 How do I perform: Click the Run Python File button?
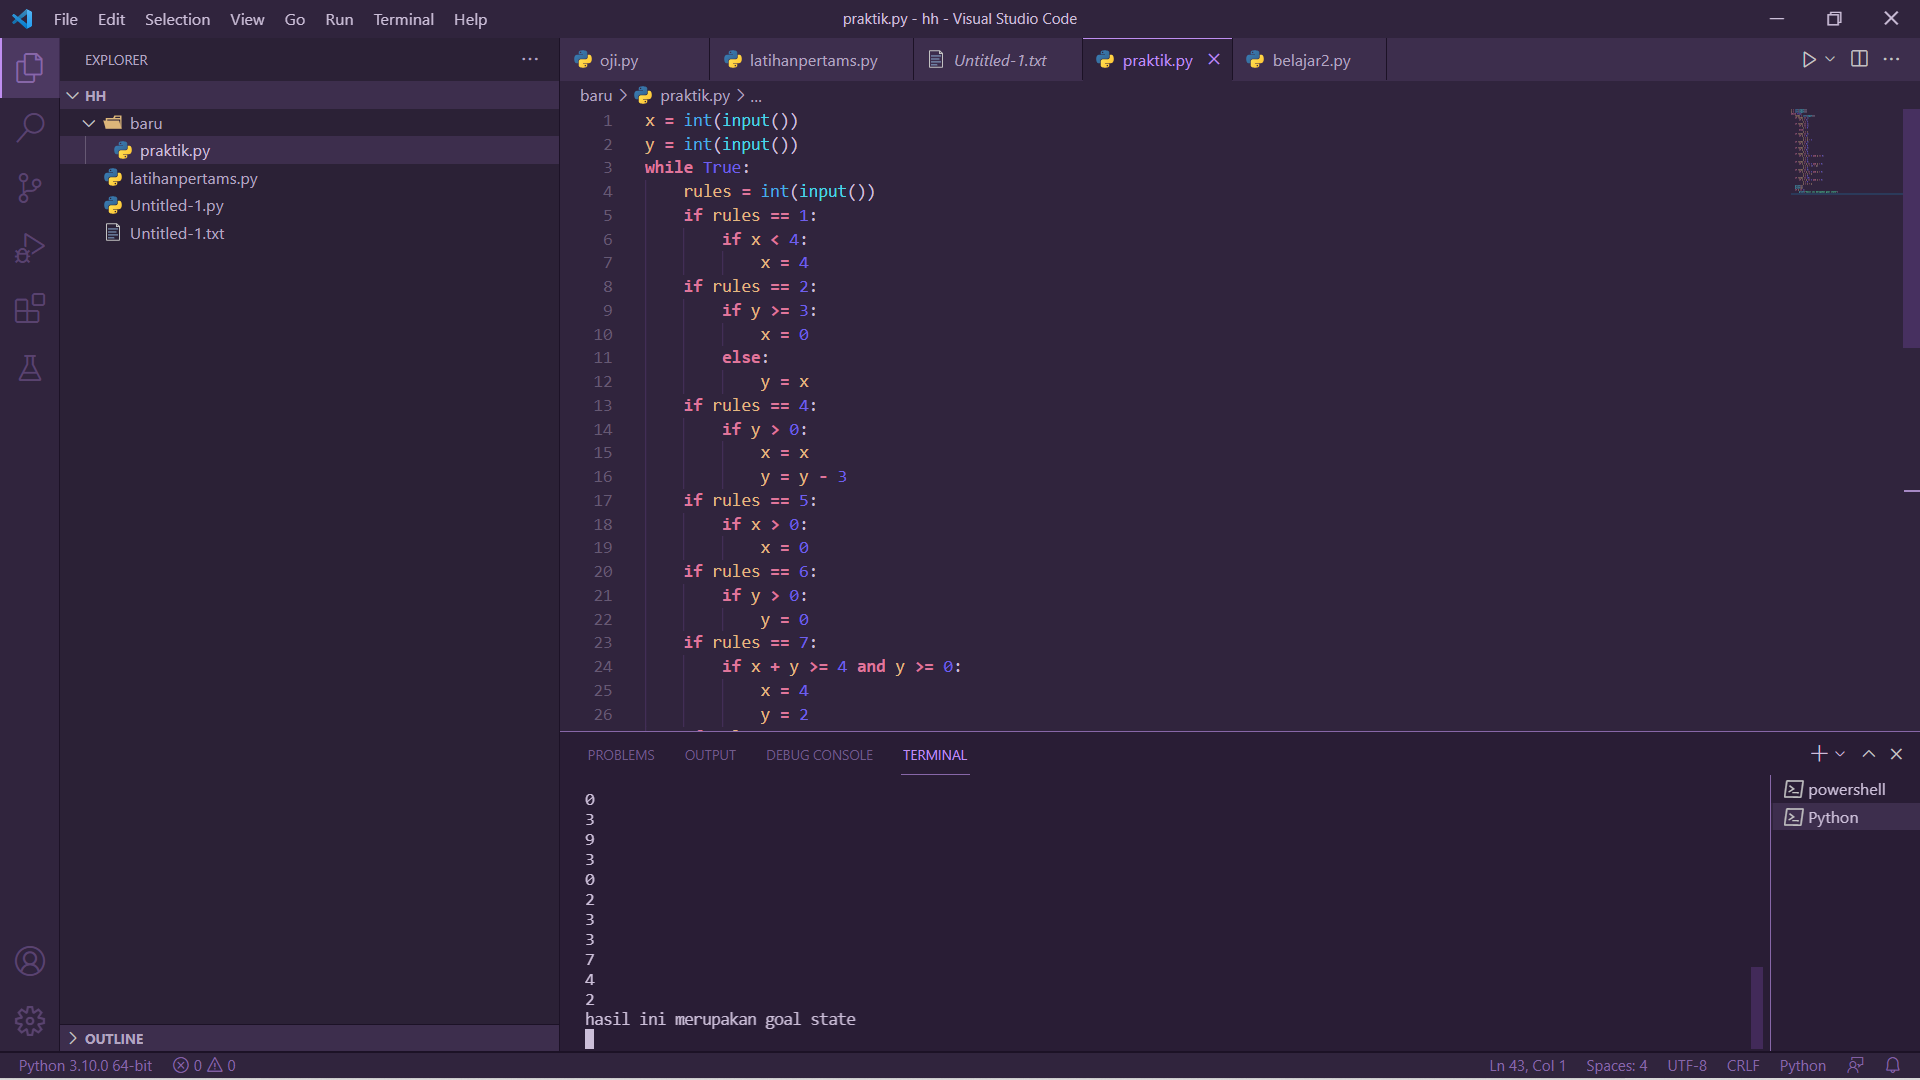[x=1810, y=59]
